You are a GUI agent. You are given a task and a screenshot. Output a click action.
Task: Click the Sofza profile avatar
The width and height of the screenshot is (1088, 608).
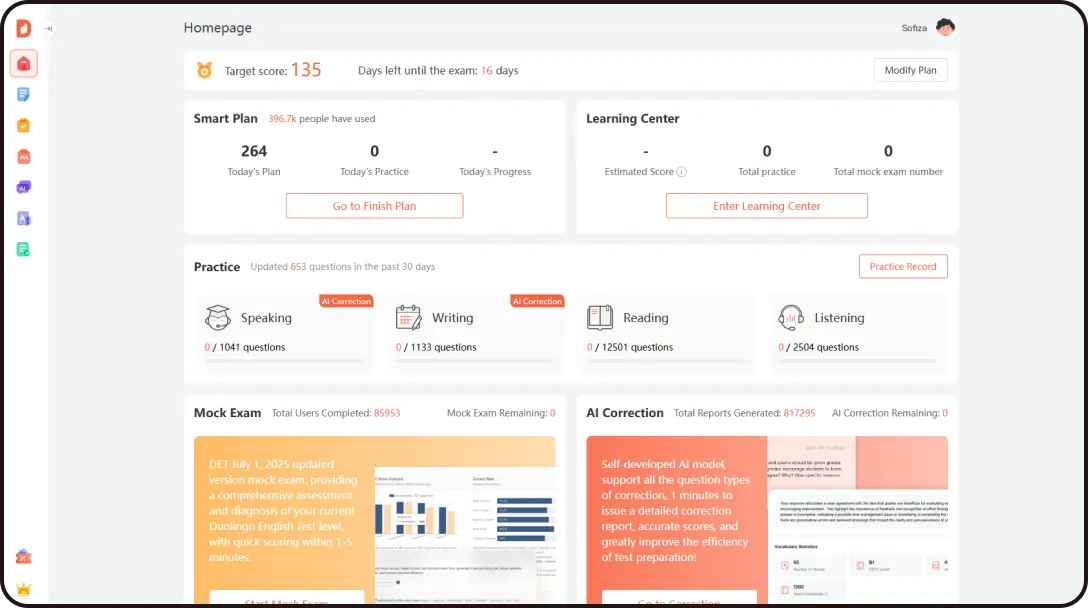945,28
